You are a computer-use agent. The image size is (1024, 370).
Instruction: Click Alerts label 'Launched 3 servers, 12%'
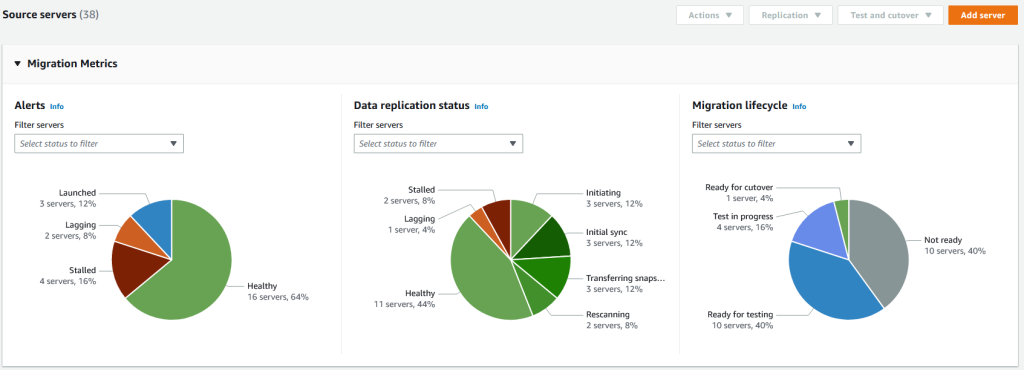pyautogui.click(x=68, y=198)
